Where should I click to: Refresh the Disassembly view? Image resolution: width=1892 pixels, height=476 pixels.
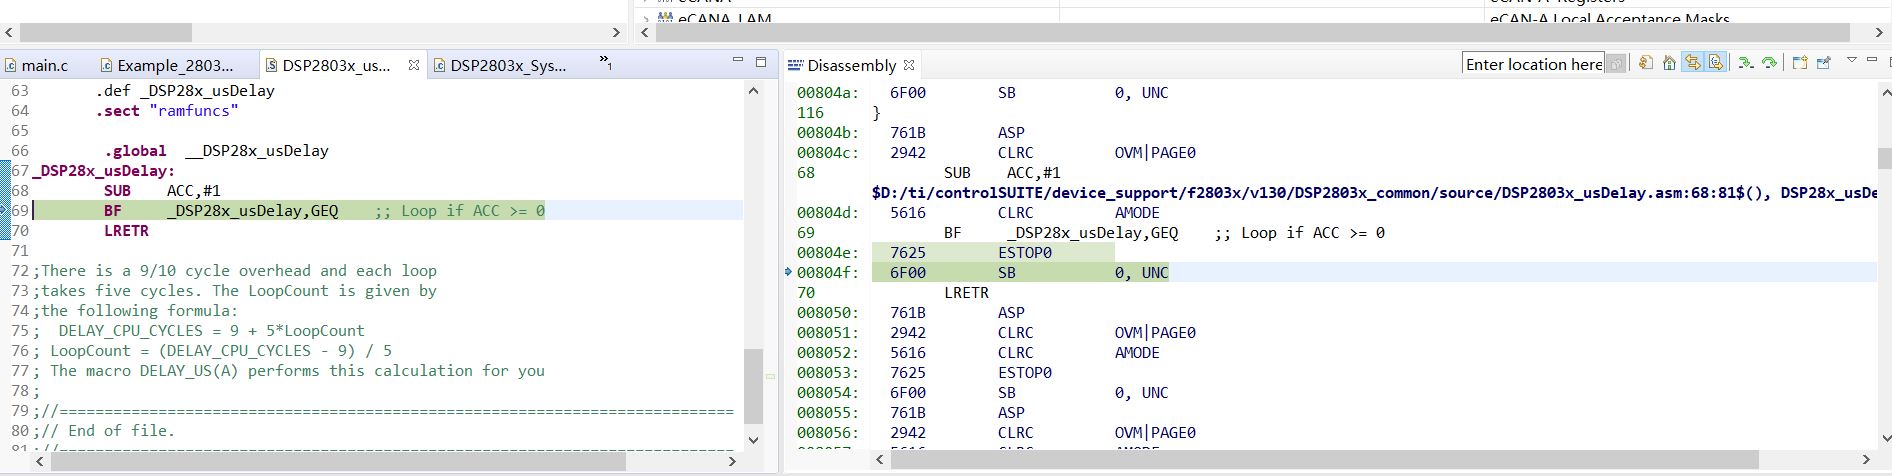point(1645,63)
